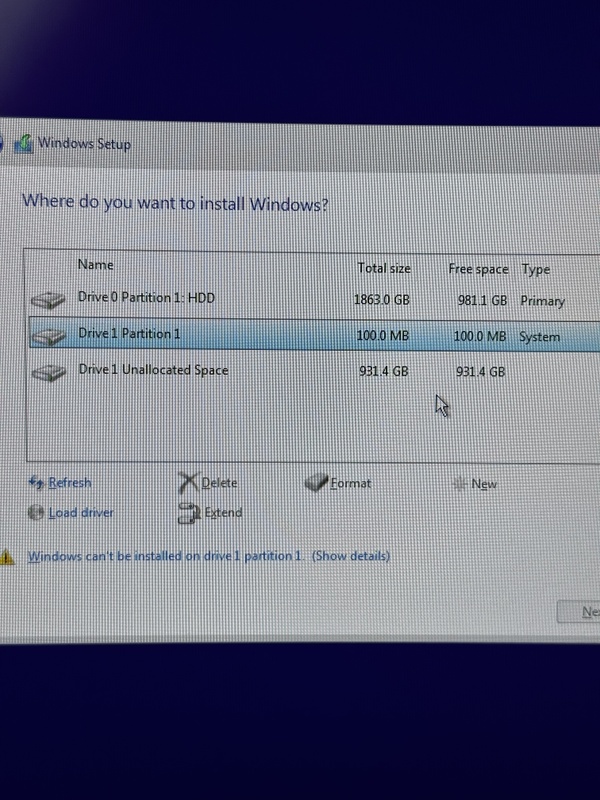
Task: Click the 'Where do you want to install Windows?' heading
Action: click(x=175, y=203)
